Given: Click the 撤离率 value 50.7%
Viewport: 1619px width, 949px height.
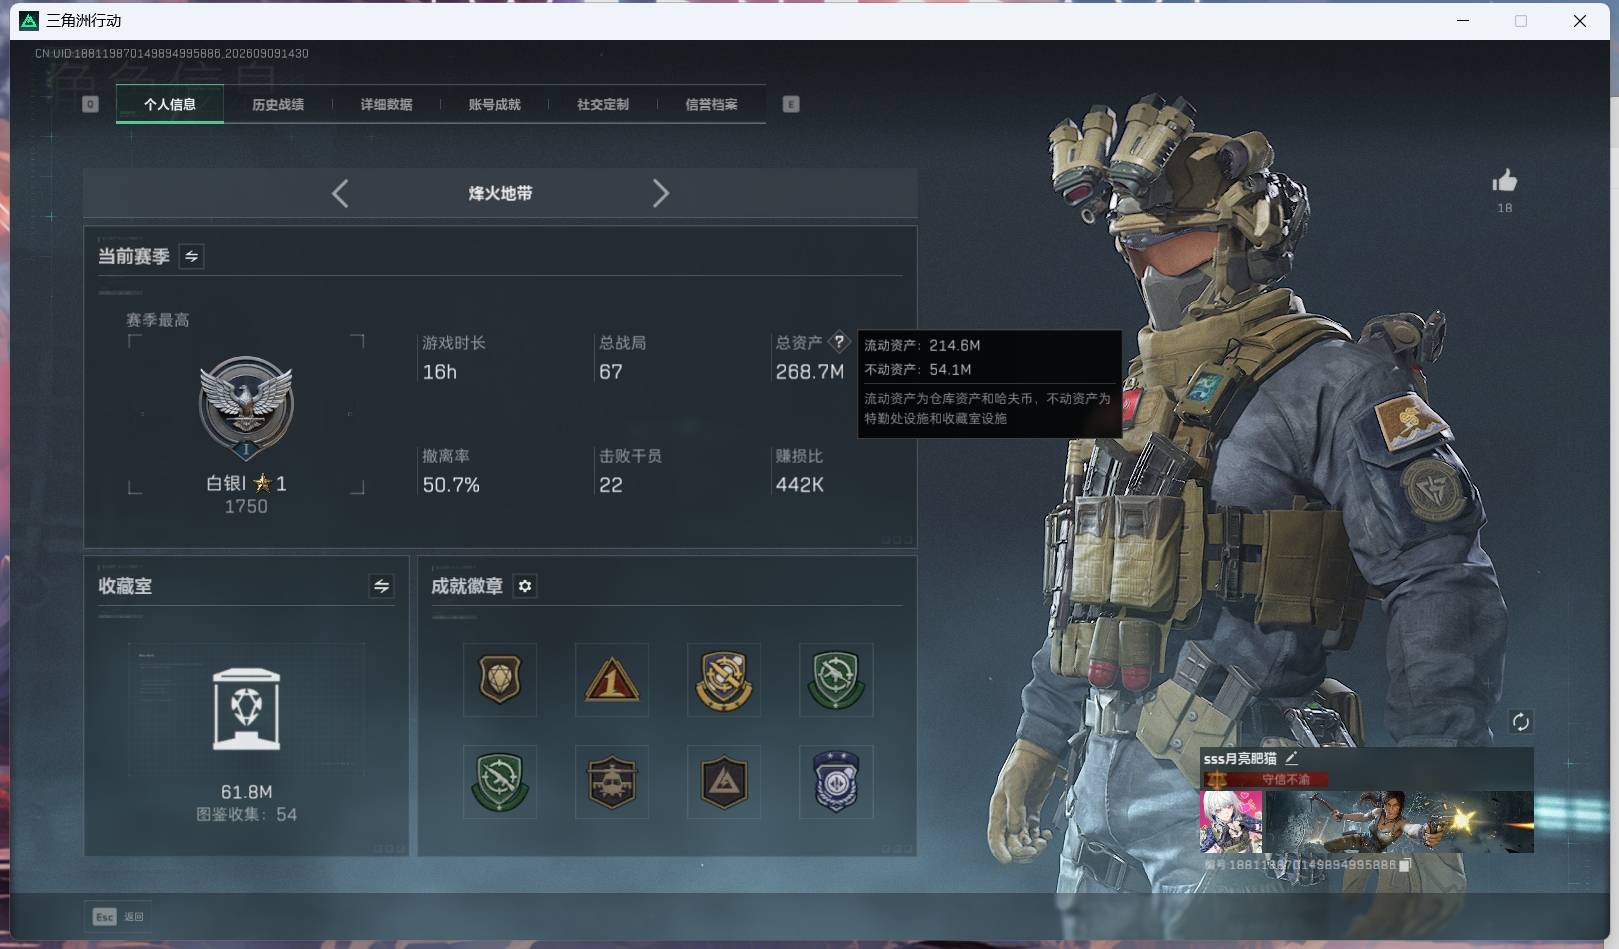Looking at the screenshot, I should pos(451,485).
